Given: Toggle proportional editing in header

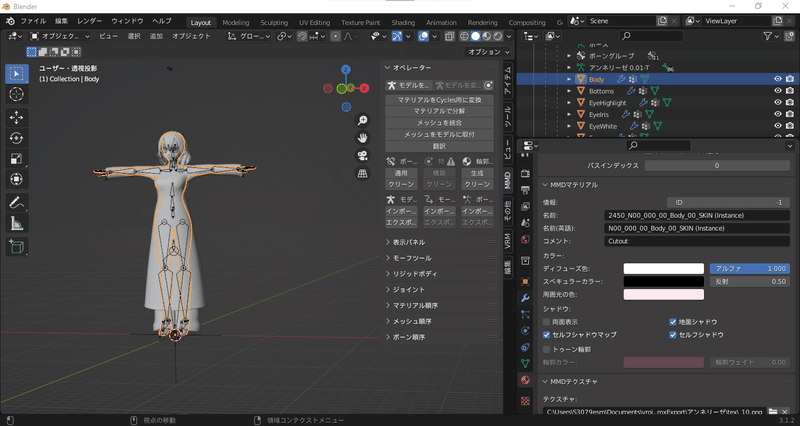Looking at the screenshot, I should click(x=335, y=36).
